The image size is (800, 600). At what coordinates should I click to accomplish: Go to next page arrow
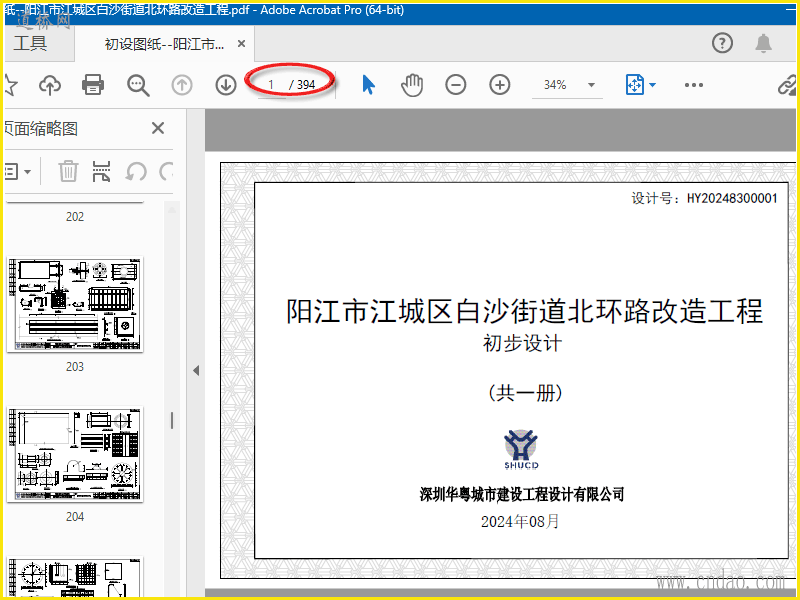[226, 85]
